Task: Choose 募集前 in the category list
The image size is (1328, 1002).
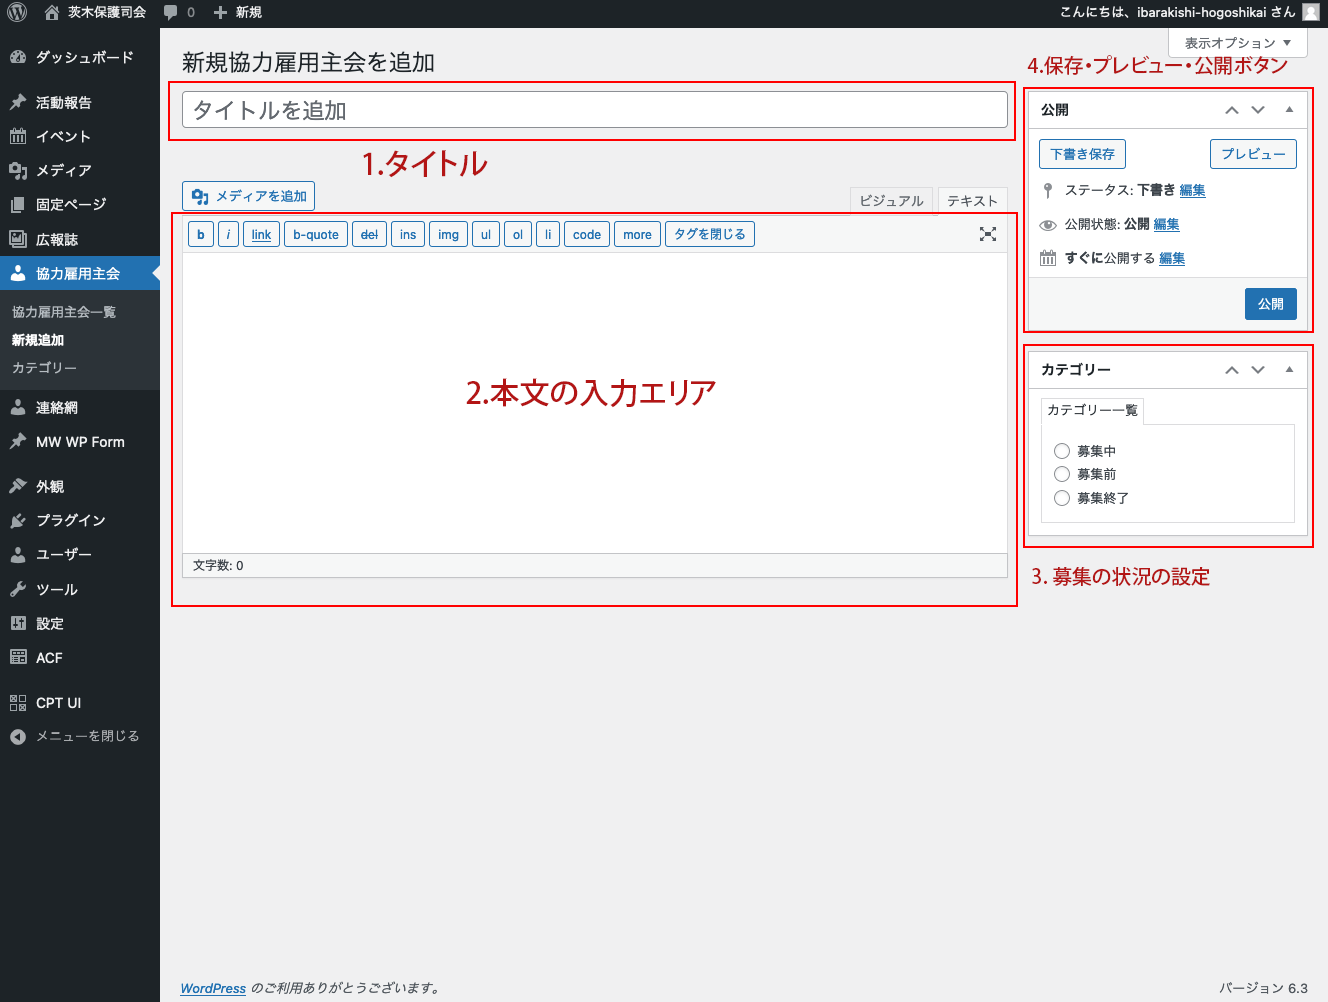Action: [x=1061, y=473]
